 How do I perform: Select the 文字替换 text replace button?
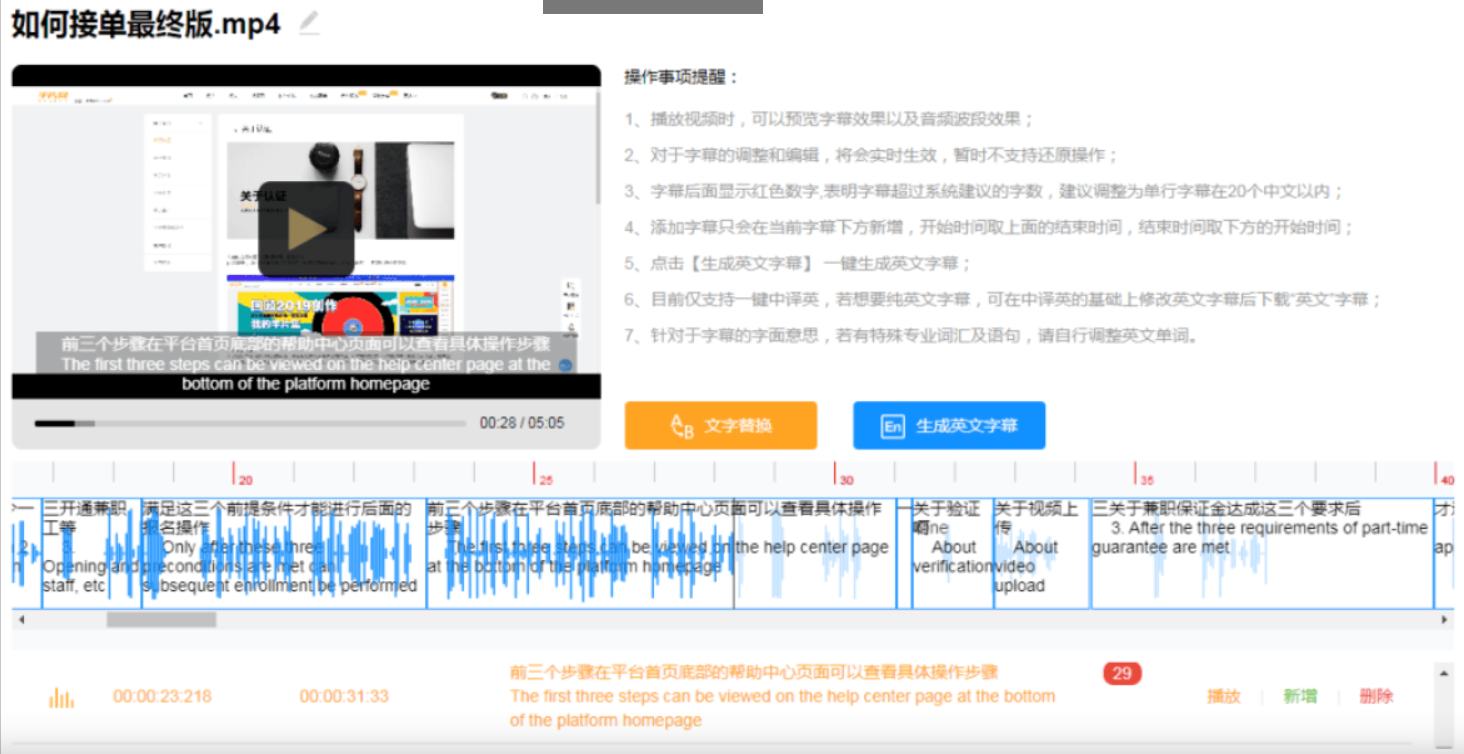pyautogui.click(x=720, y=425)
